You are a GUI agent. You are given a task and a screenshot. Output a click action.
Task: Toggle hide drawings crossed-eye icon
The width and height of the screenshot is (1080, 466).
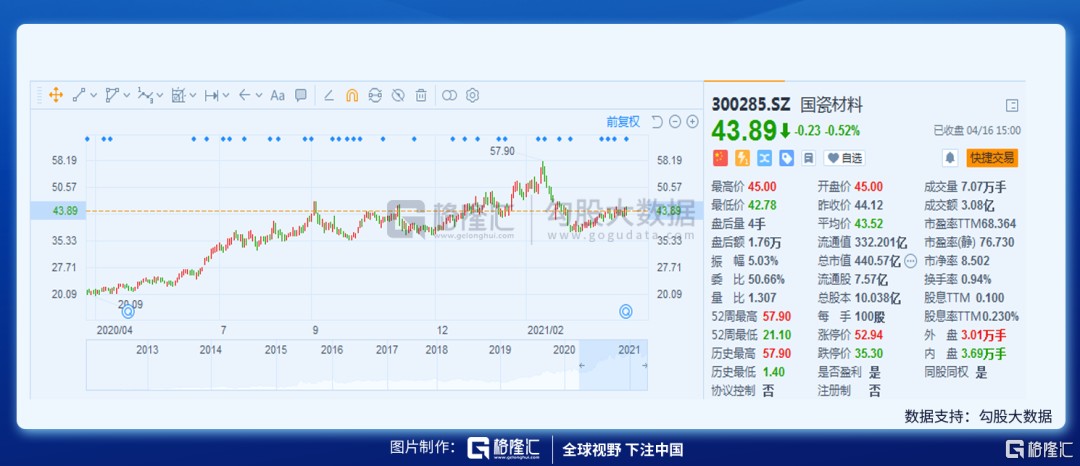tap(398, 95)
